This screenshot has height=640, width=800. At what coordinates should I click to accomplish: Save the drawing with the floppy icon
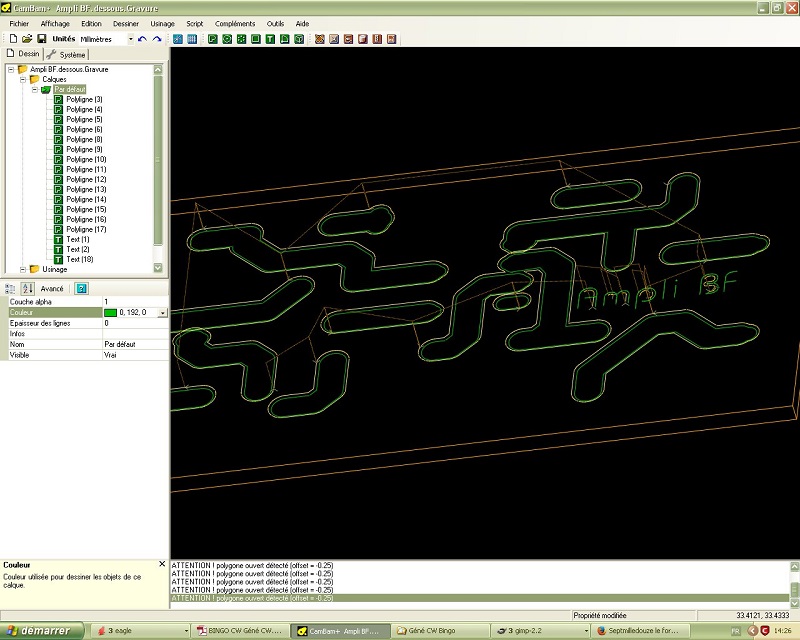(41, 39)
